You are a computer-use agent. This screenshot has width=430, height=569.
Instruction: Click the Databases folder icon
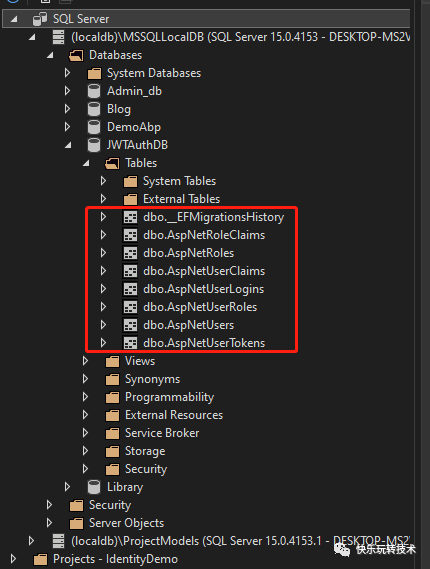[76, 55]
